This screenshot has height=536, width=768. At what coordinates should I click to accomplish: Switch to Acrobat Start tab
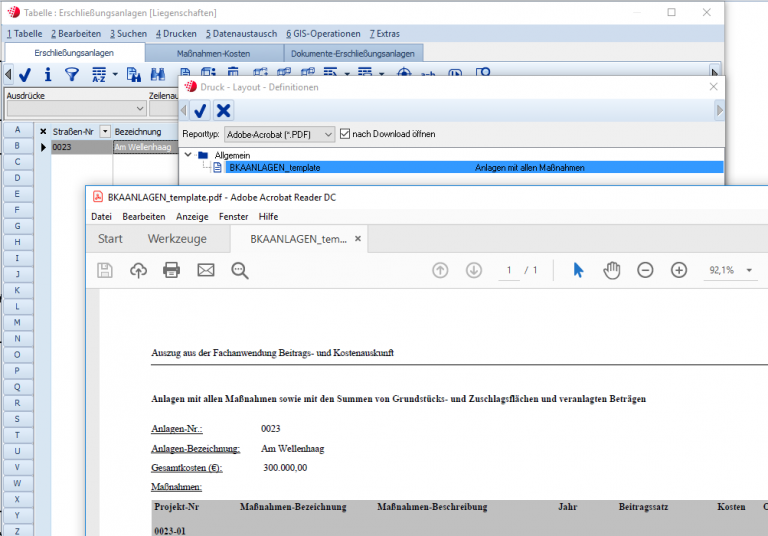(110, 239)
